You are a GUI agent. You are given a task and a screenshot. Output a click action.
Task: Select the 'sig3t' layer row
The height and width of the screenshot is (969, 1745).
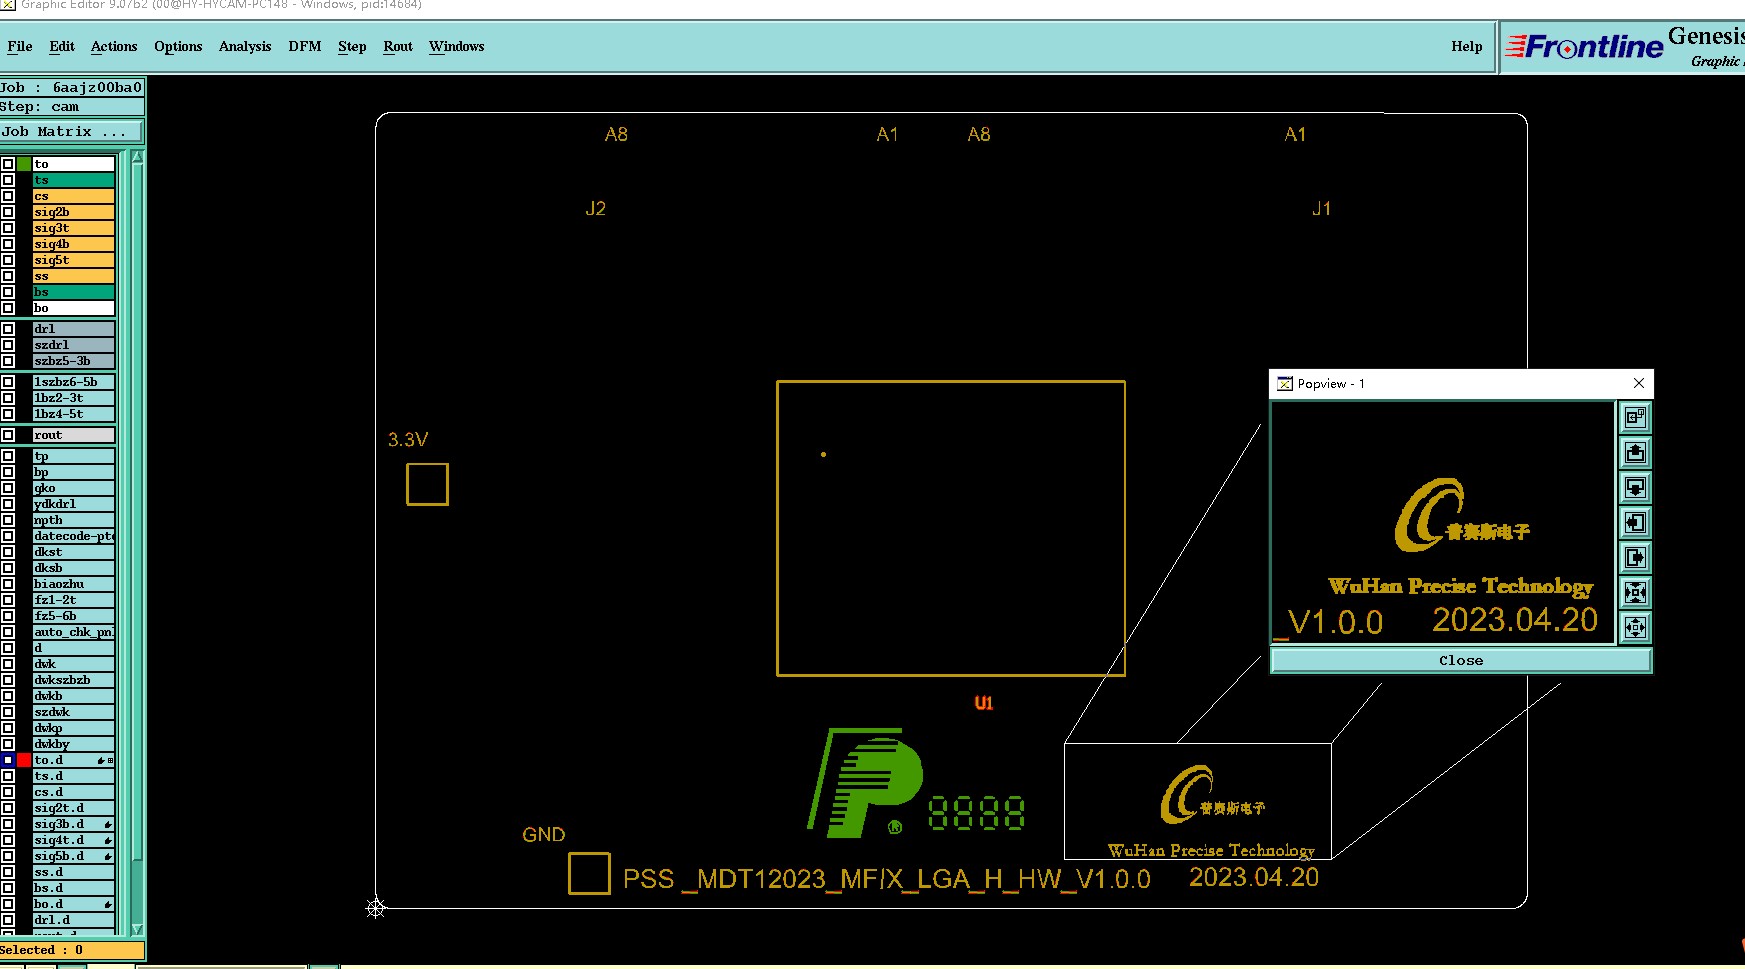[74, 228]
